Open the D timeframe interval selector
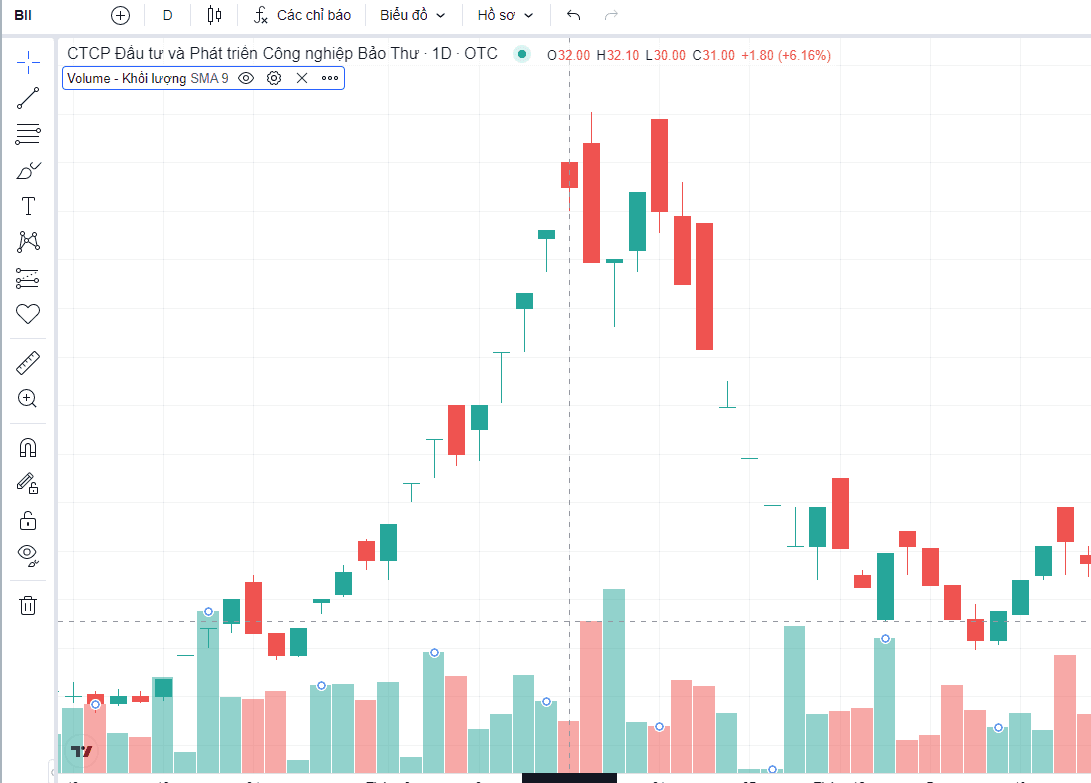 click(168, 15)
